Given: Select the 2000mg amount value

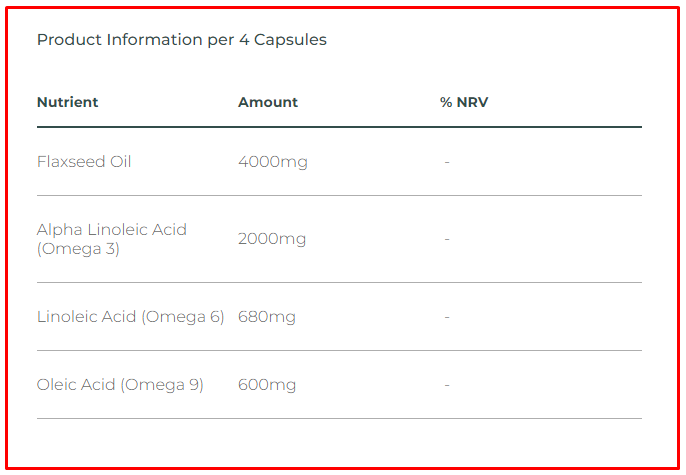Looking at the screenshot, I should coord(272,239).
